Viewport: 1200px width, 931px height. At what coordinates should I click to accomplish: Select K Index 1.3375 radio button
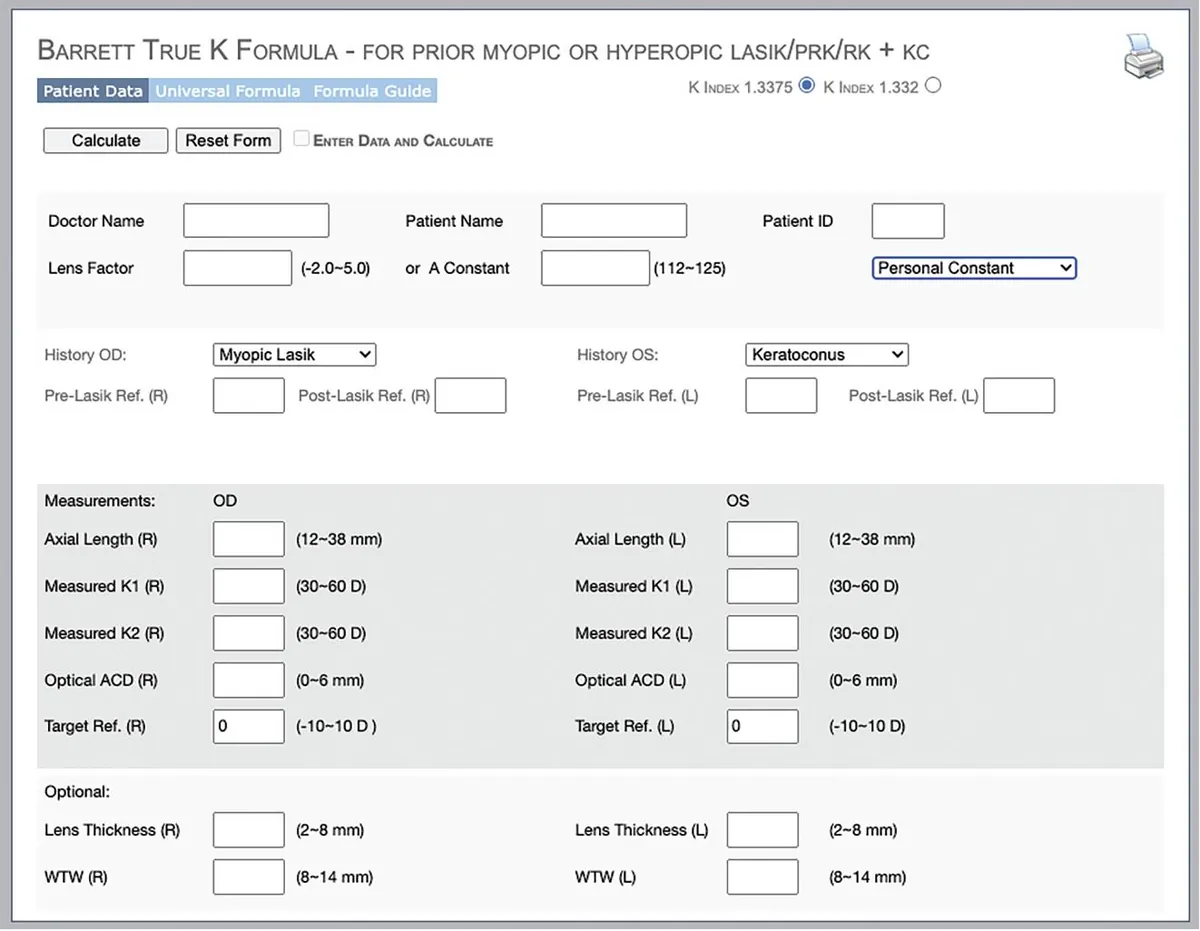(807, 86)
